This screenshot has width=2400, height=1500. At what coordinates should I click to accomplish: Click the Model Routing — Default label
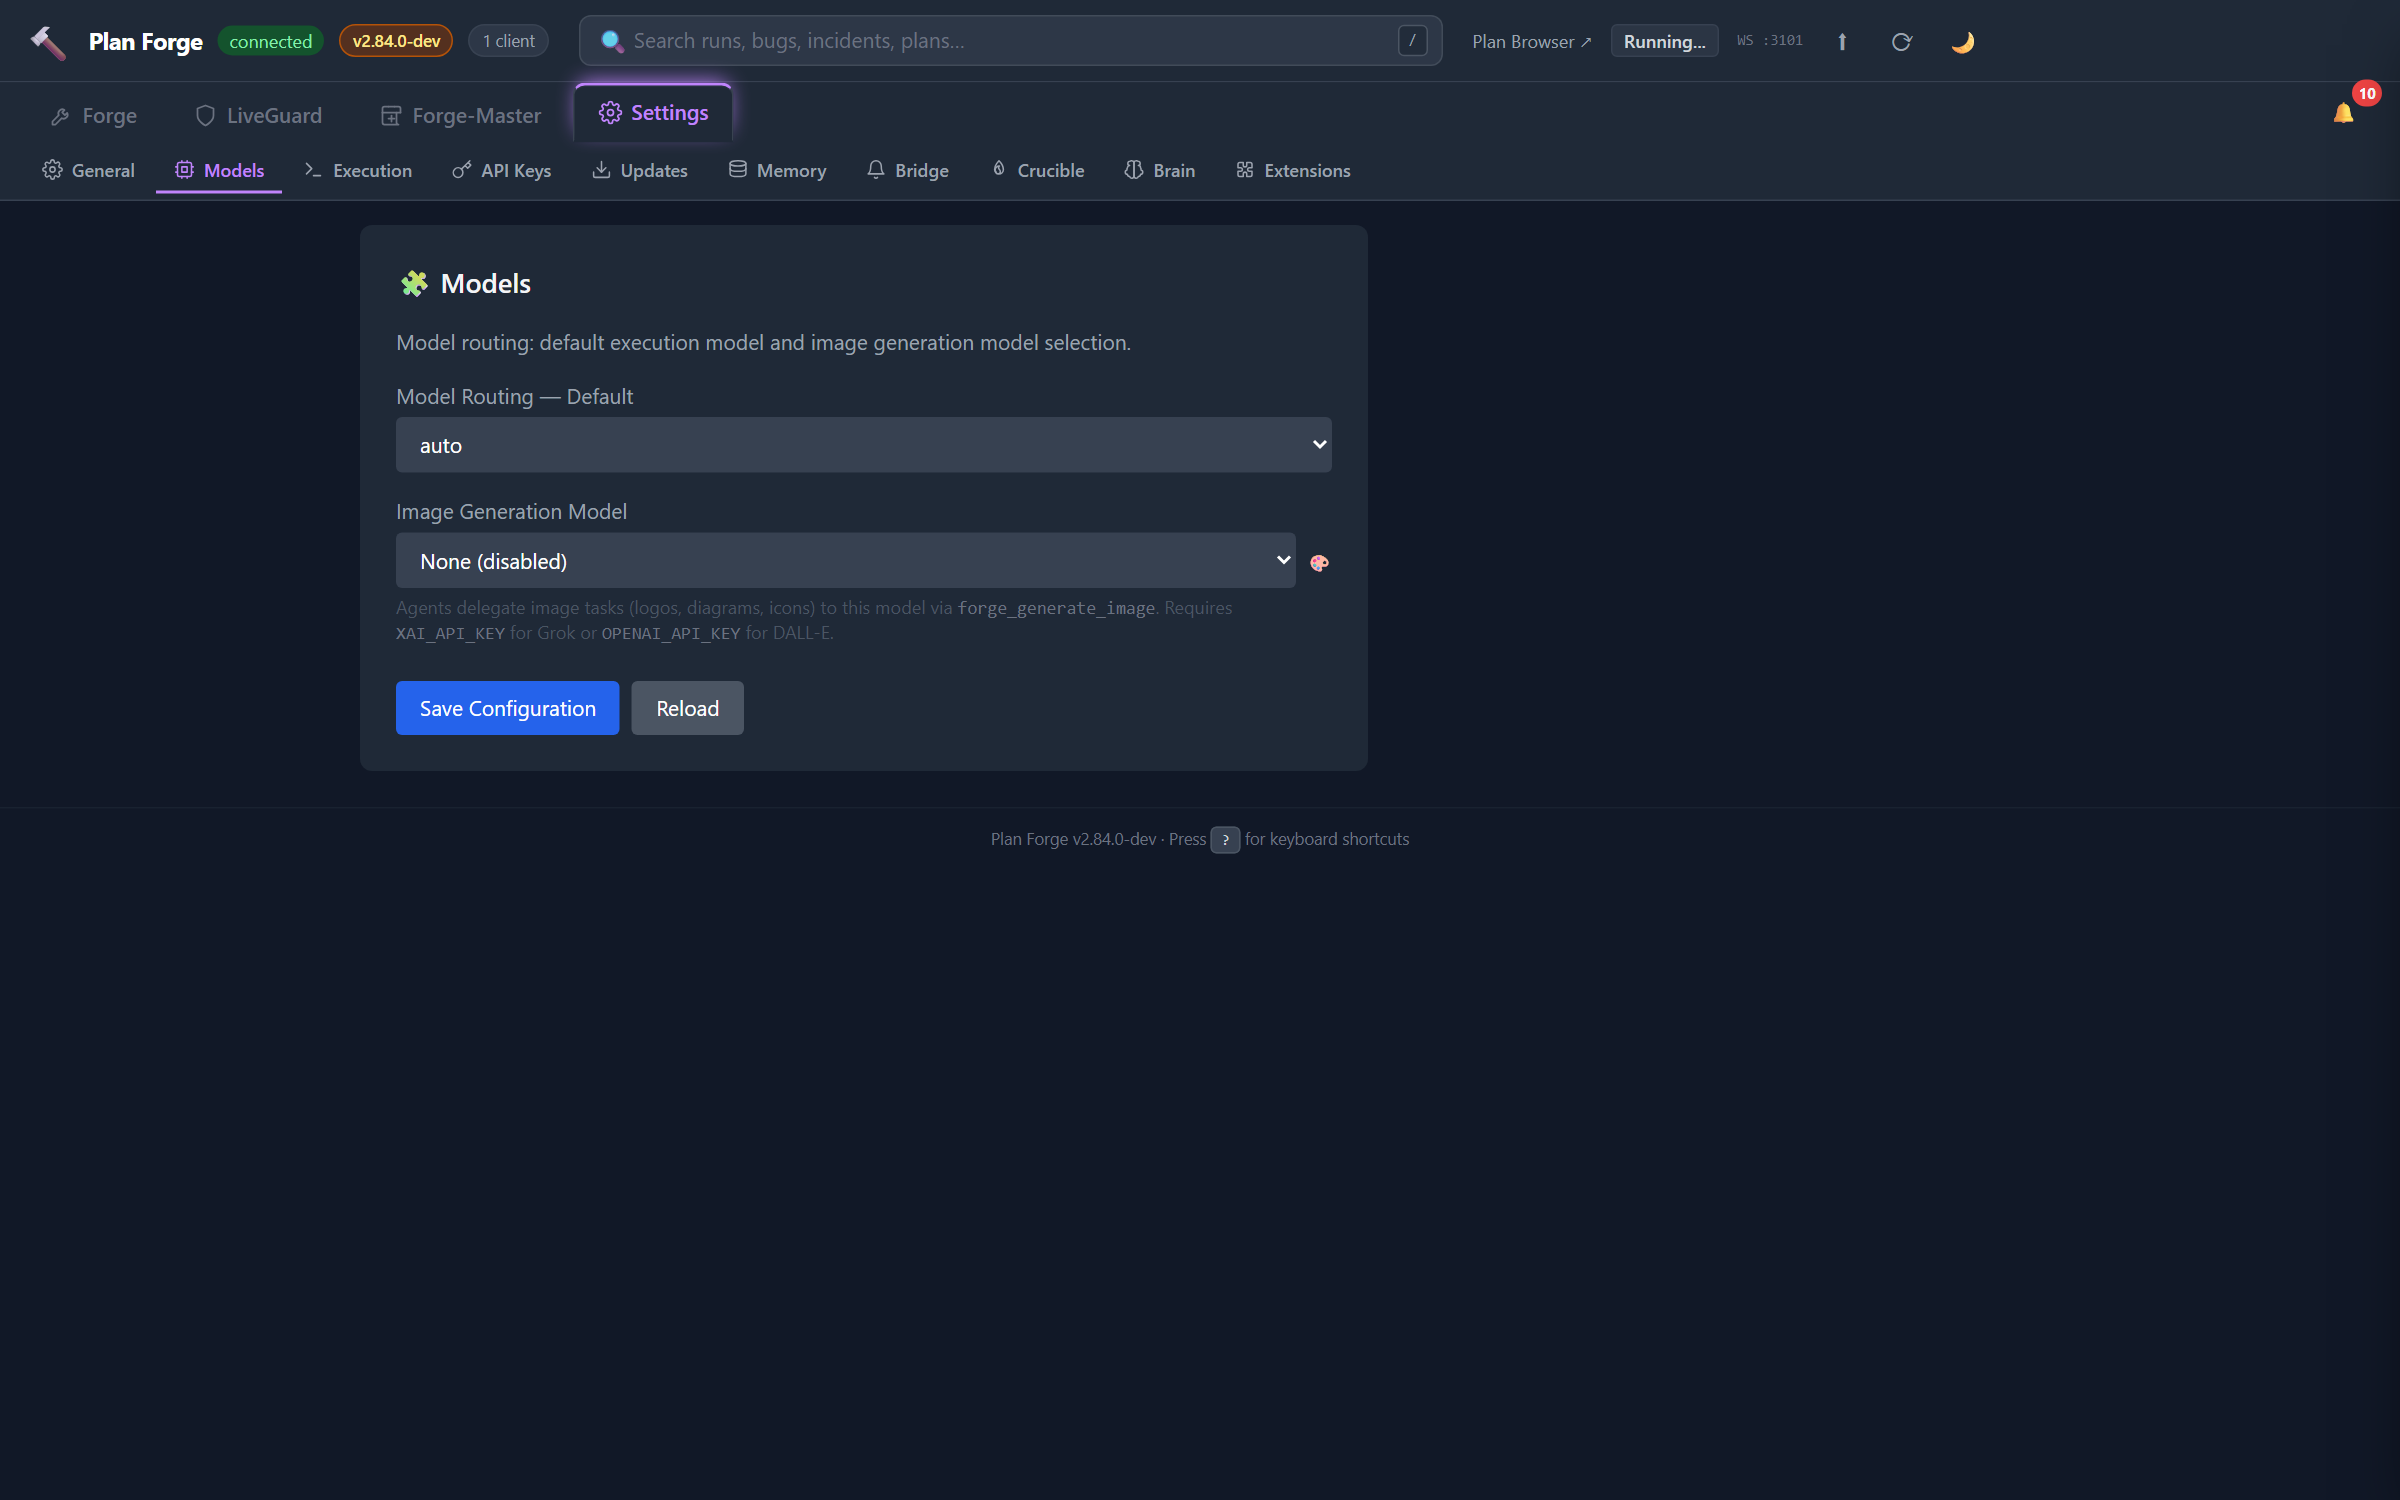tap(514, 397)
